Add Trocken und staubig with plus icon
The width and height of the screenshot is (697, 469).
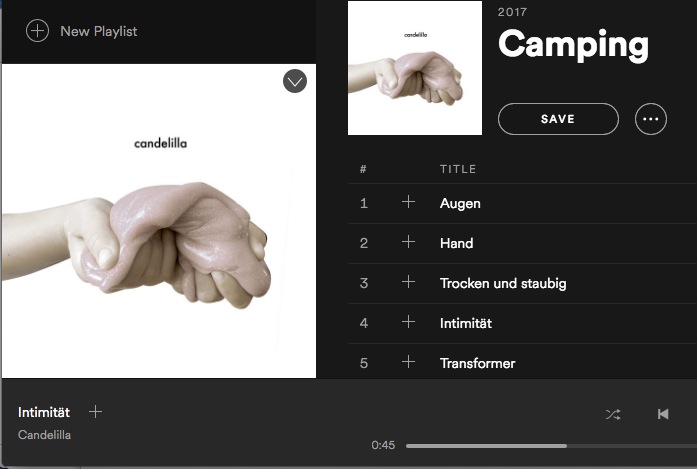(x=409, y=282)
